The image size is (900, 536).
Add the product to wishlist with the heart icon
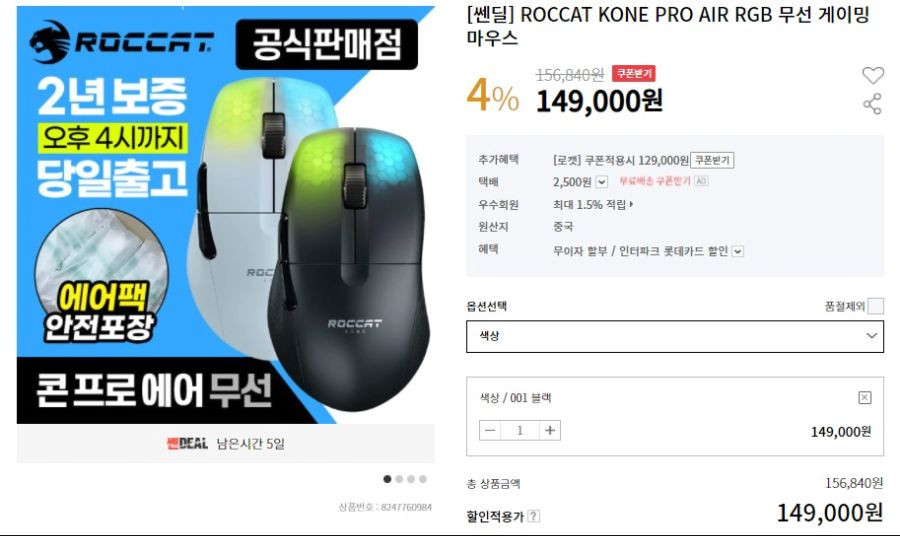[873, 75]
